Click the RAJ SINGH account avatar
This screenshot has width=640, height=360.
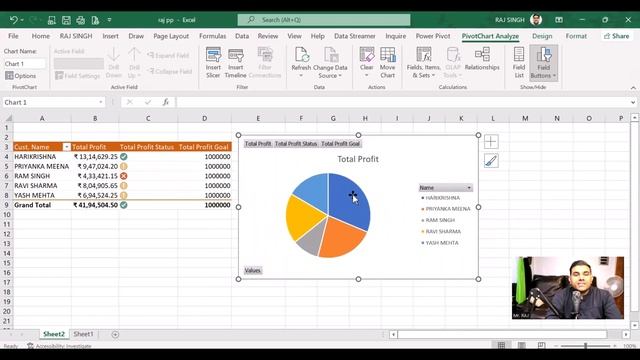click(x=536, y=20)
